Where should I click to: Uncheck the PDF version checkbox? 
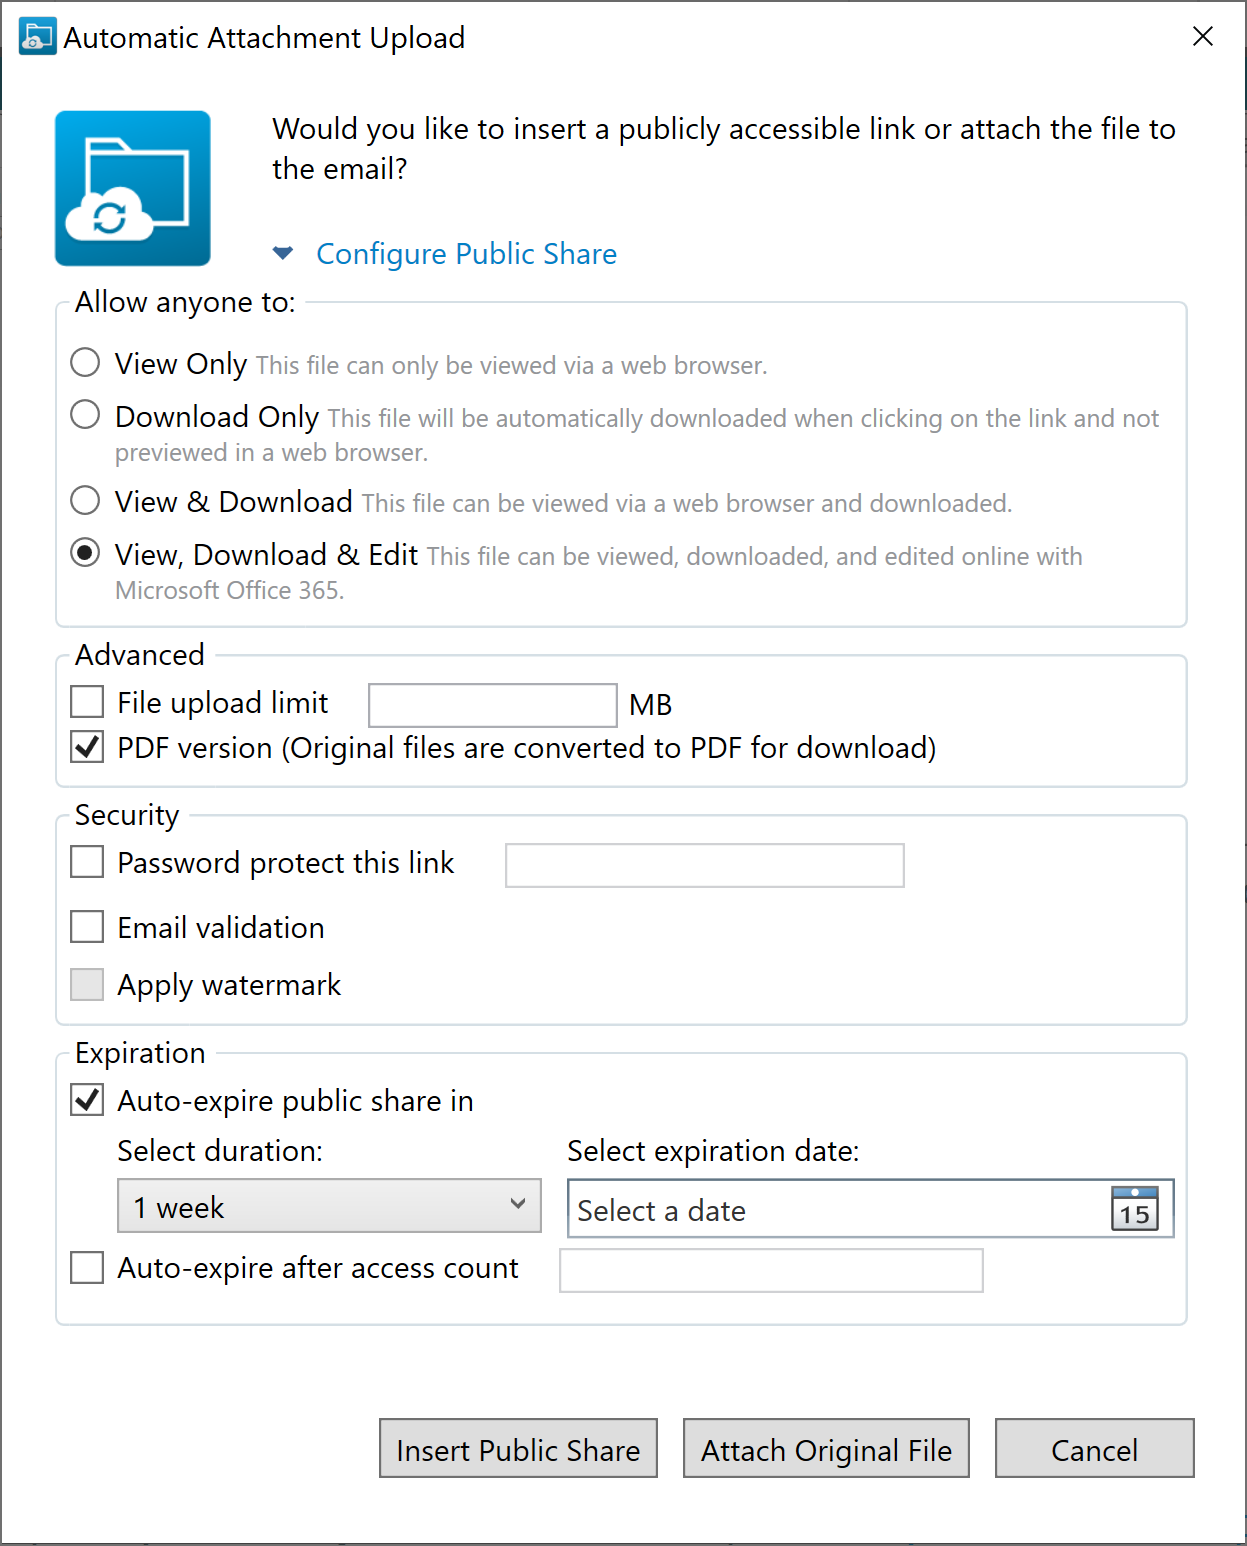click(88, 747)
